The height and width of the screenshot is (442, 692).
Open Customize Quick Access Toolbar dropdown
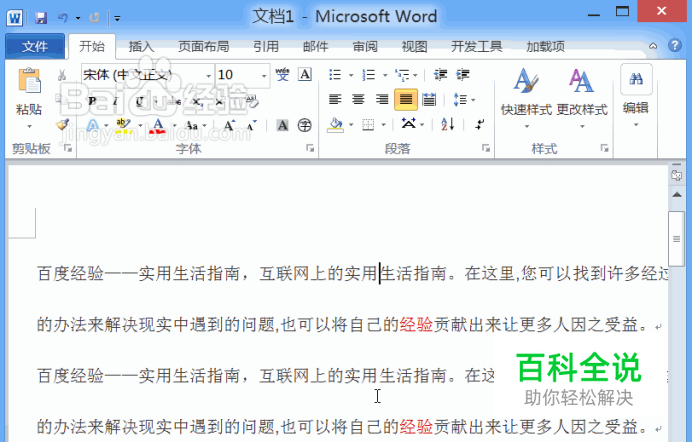point(117,18)
